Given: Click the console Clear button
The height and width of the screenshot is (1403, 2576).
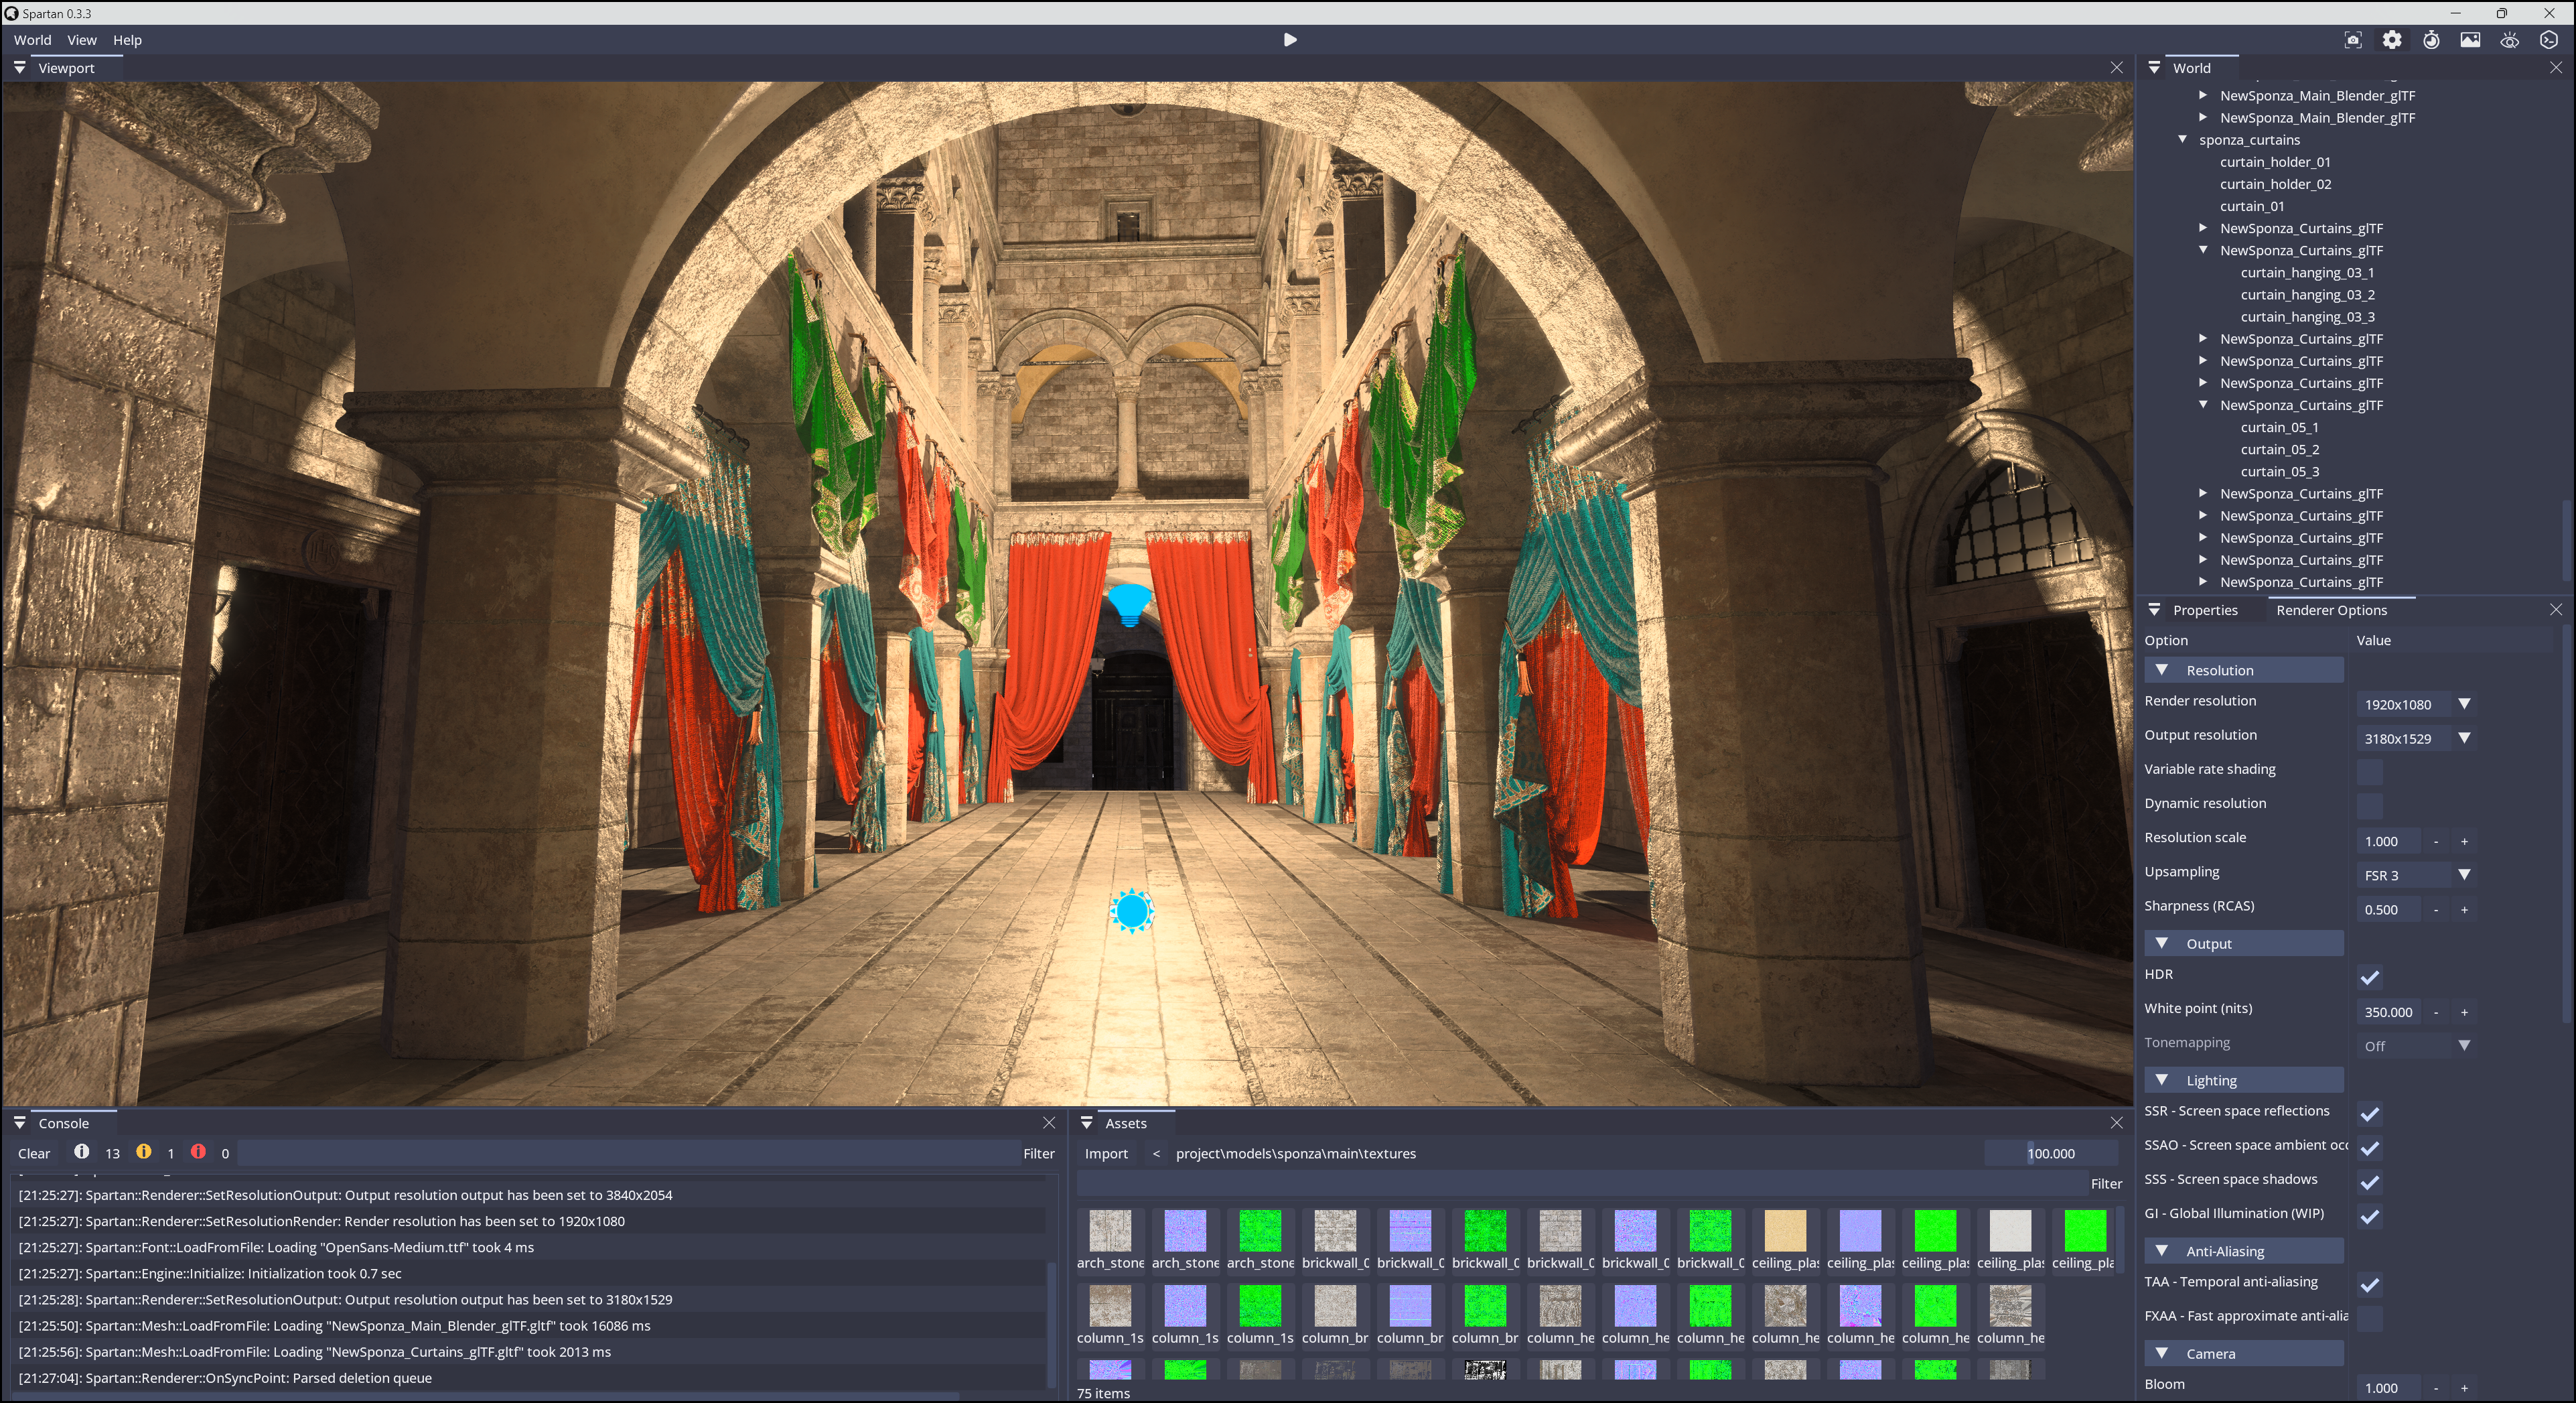Looking at the screenshot, I should coord(34,1153).
